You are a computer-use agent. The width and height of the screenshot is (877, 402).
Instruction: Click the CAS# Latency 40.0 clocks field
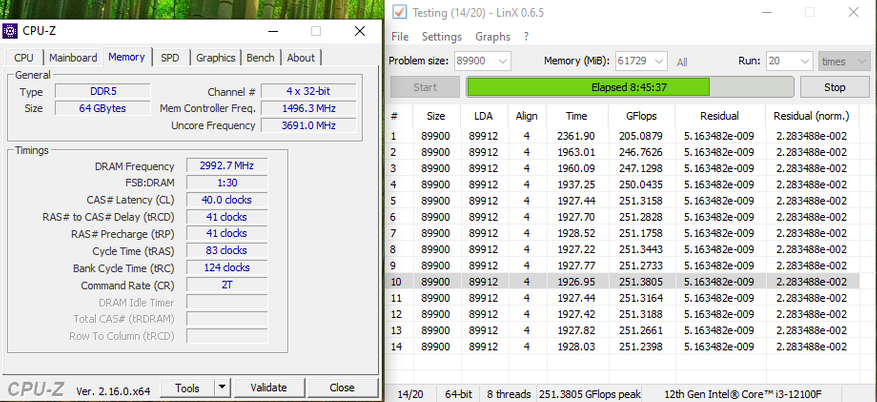pos(227,200)
